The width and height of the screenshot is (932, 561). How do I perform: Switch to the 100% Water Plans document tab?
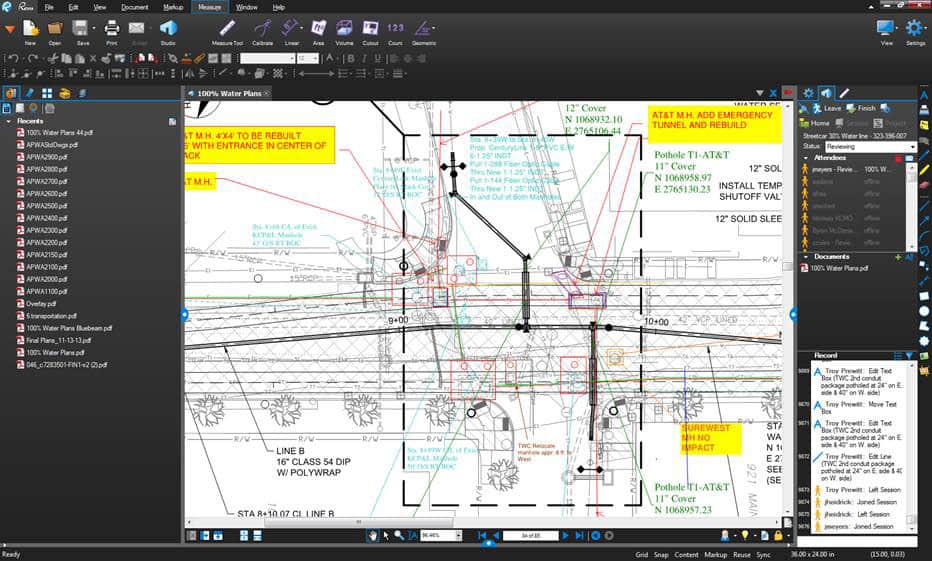229,93
